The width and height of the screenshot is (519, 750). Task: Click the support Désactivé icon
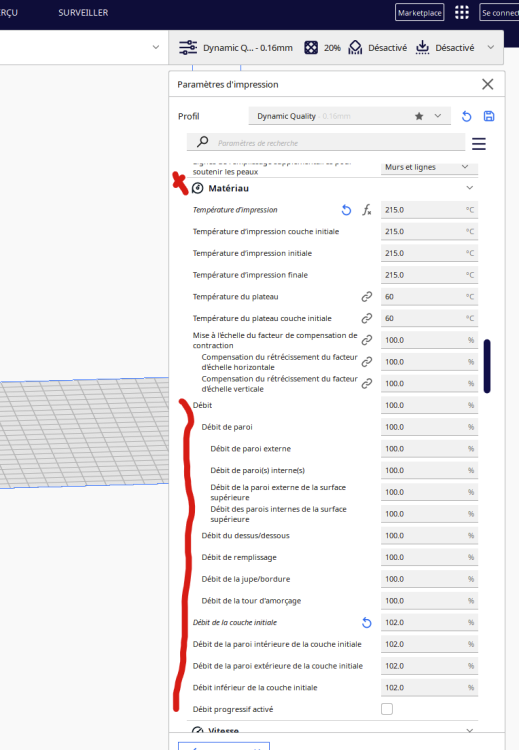355,47
